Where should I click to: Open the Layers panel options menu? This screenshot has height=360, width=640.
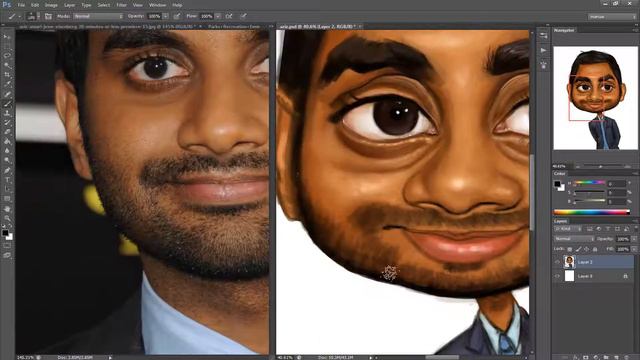pos(635,221)
